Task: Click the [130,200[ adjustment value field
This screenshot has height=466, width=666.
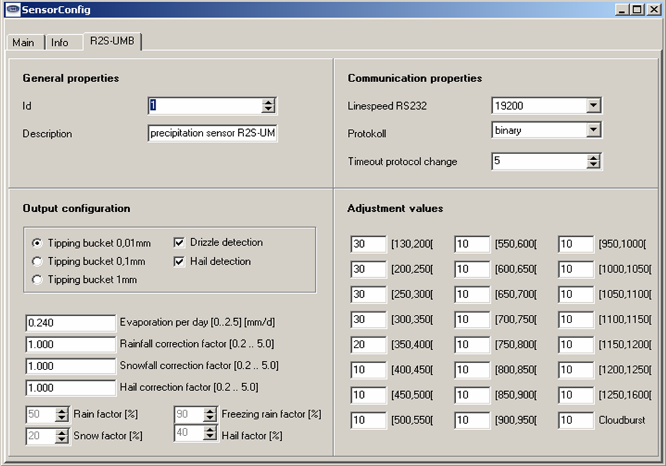Action: (367, 244)
